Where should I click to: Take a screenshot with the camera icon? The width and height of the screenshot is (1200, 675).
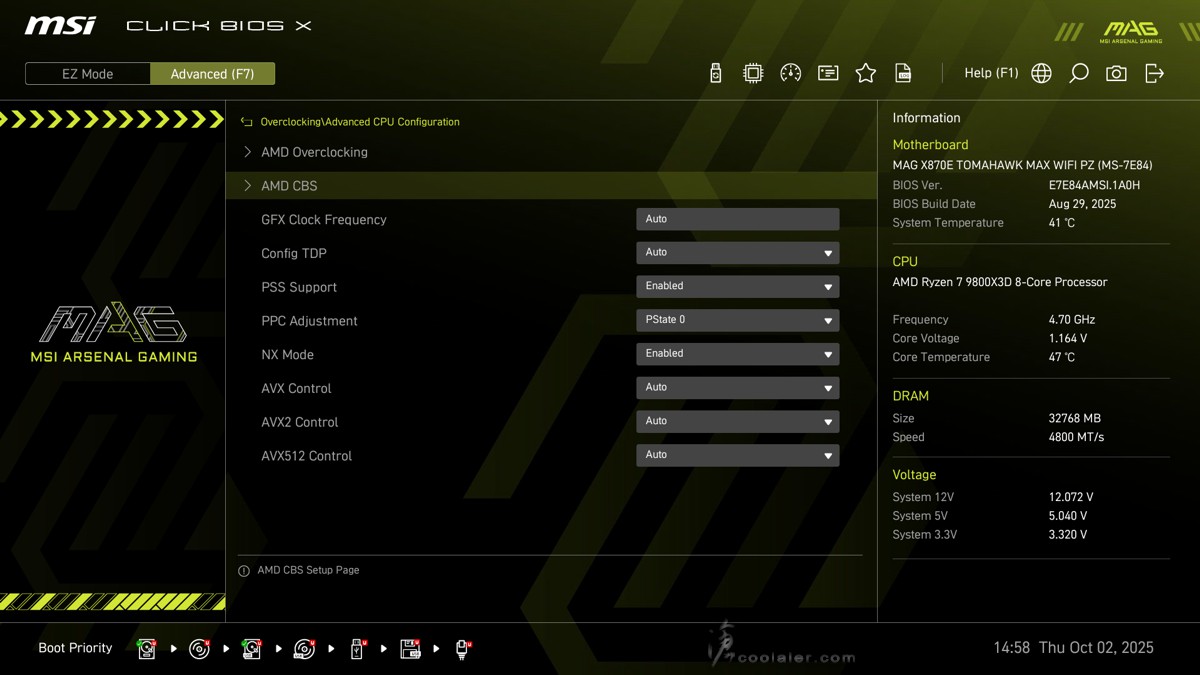tap(1116, 73)
